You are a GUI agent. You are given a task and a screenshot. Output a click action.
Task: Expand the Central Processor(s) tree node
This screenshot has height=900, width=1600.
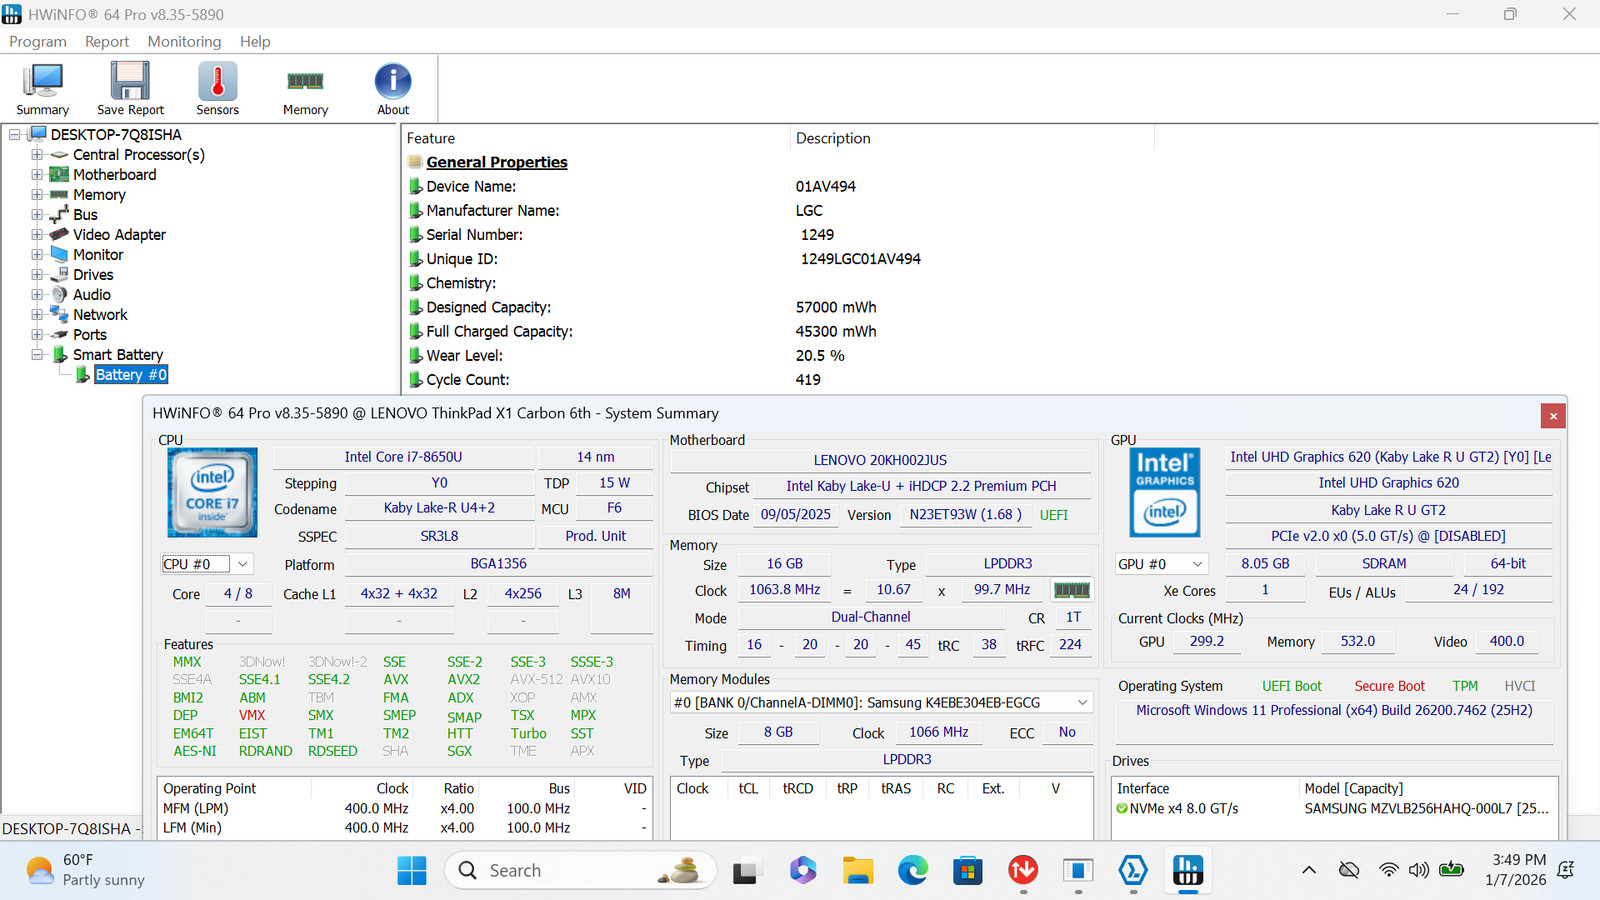tap(37, 155)
